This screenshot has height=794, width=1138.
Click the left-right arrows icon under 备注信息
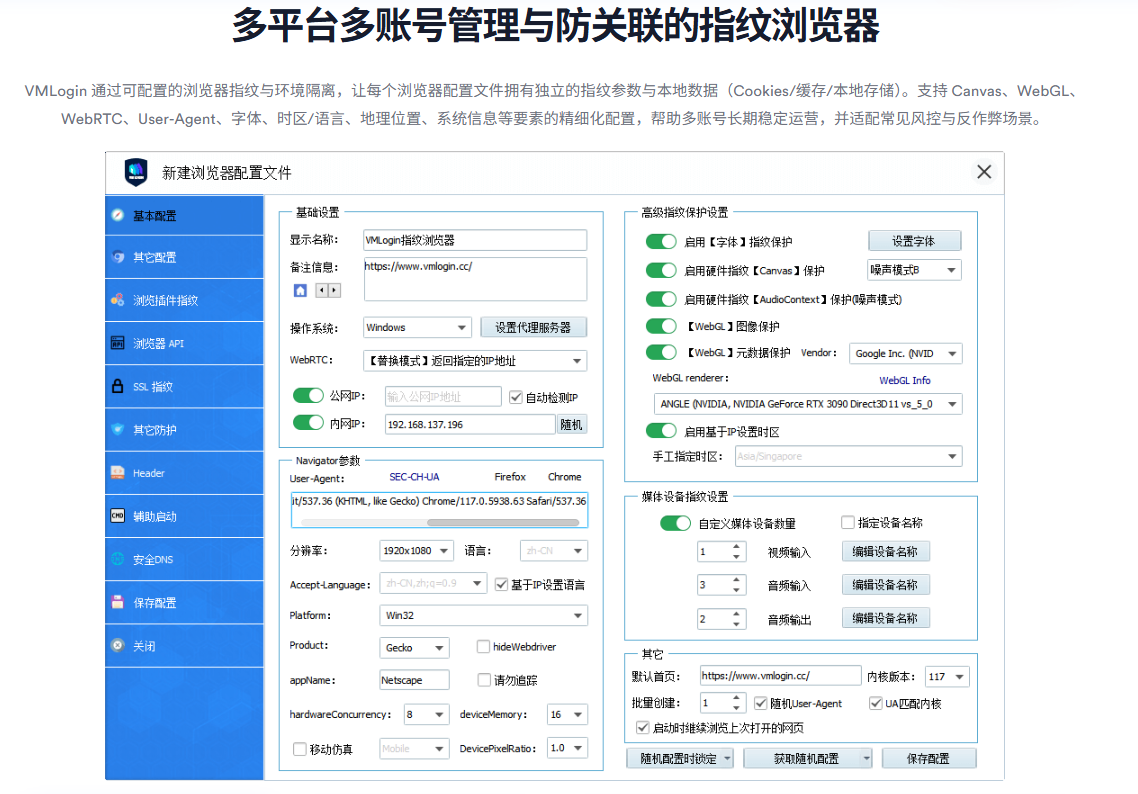point(328,290)
